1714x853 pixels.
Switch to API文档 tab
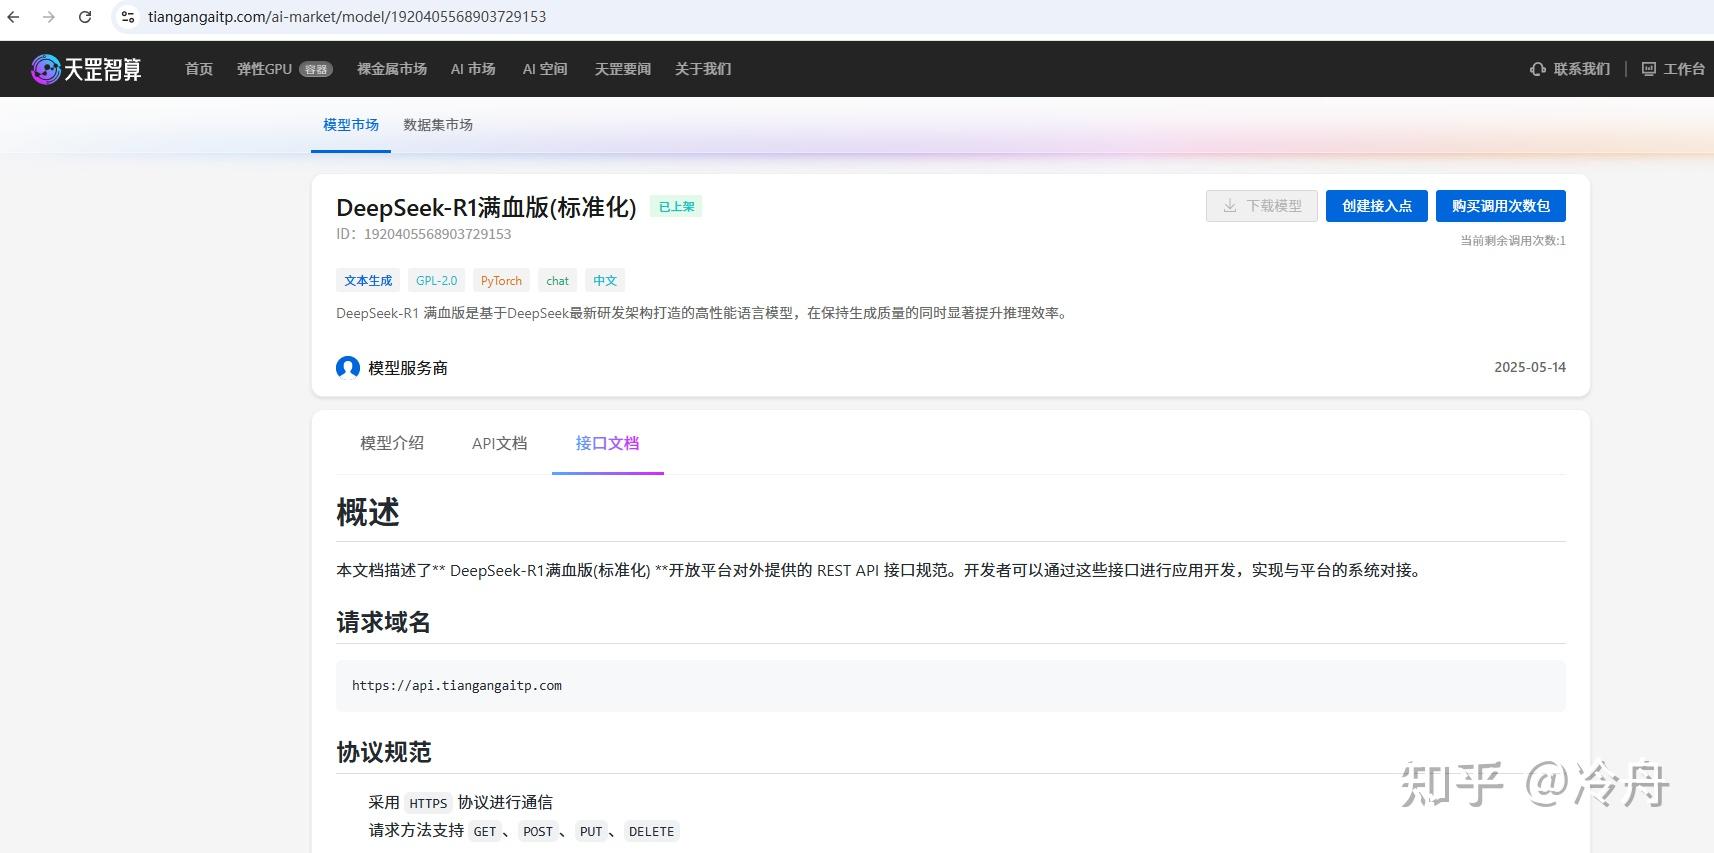click(499, 443)
